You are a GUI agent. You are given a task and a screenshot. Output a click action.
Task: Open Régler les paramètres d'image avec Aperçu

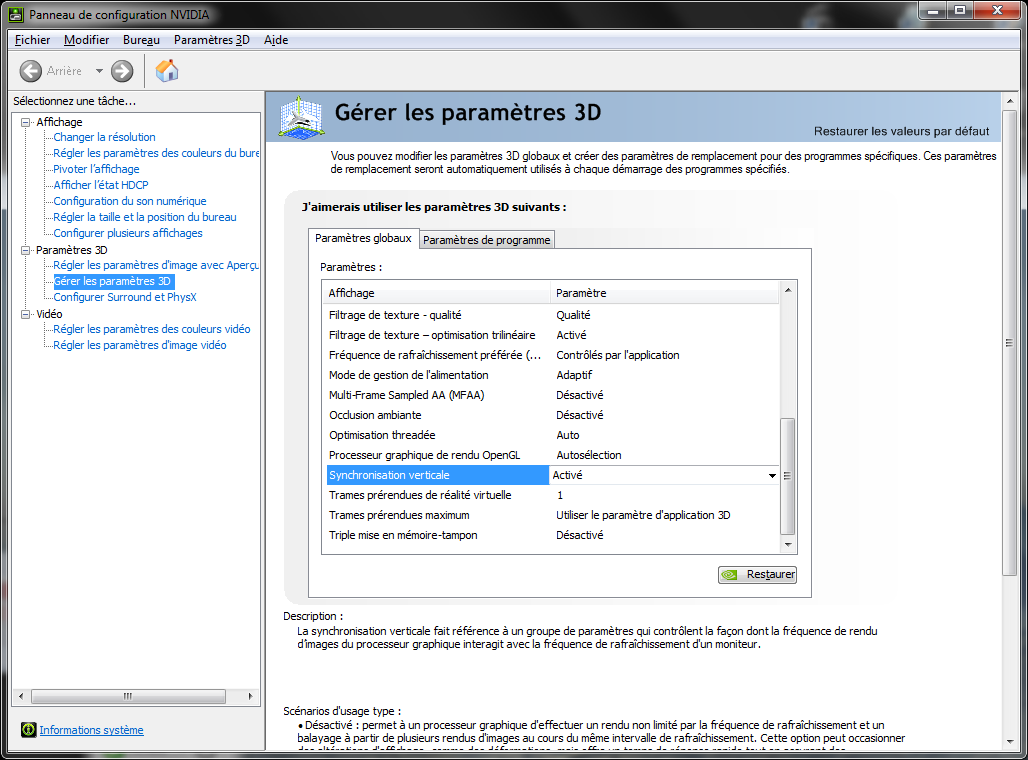[x=156, y=265]
